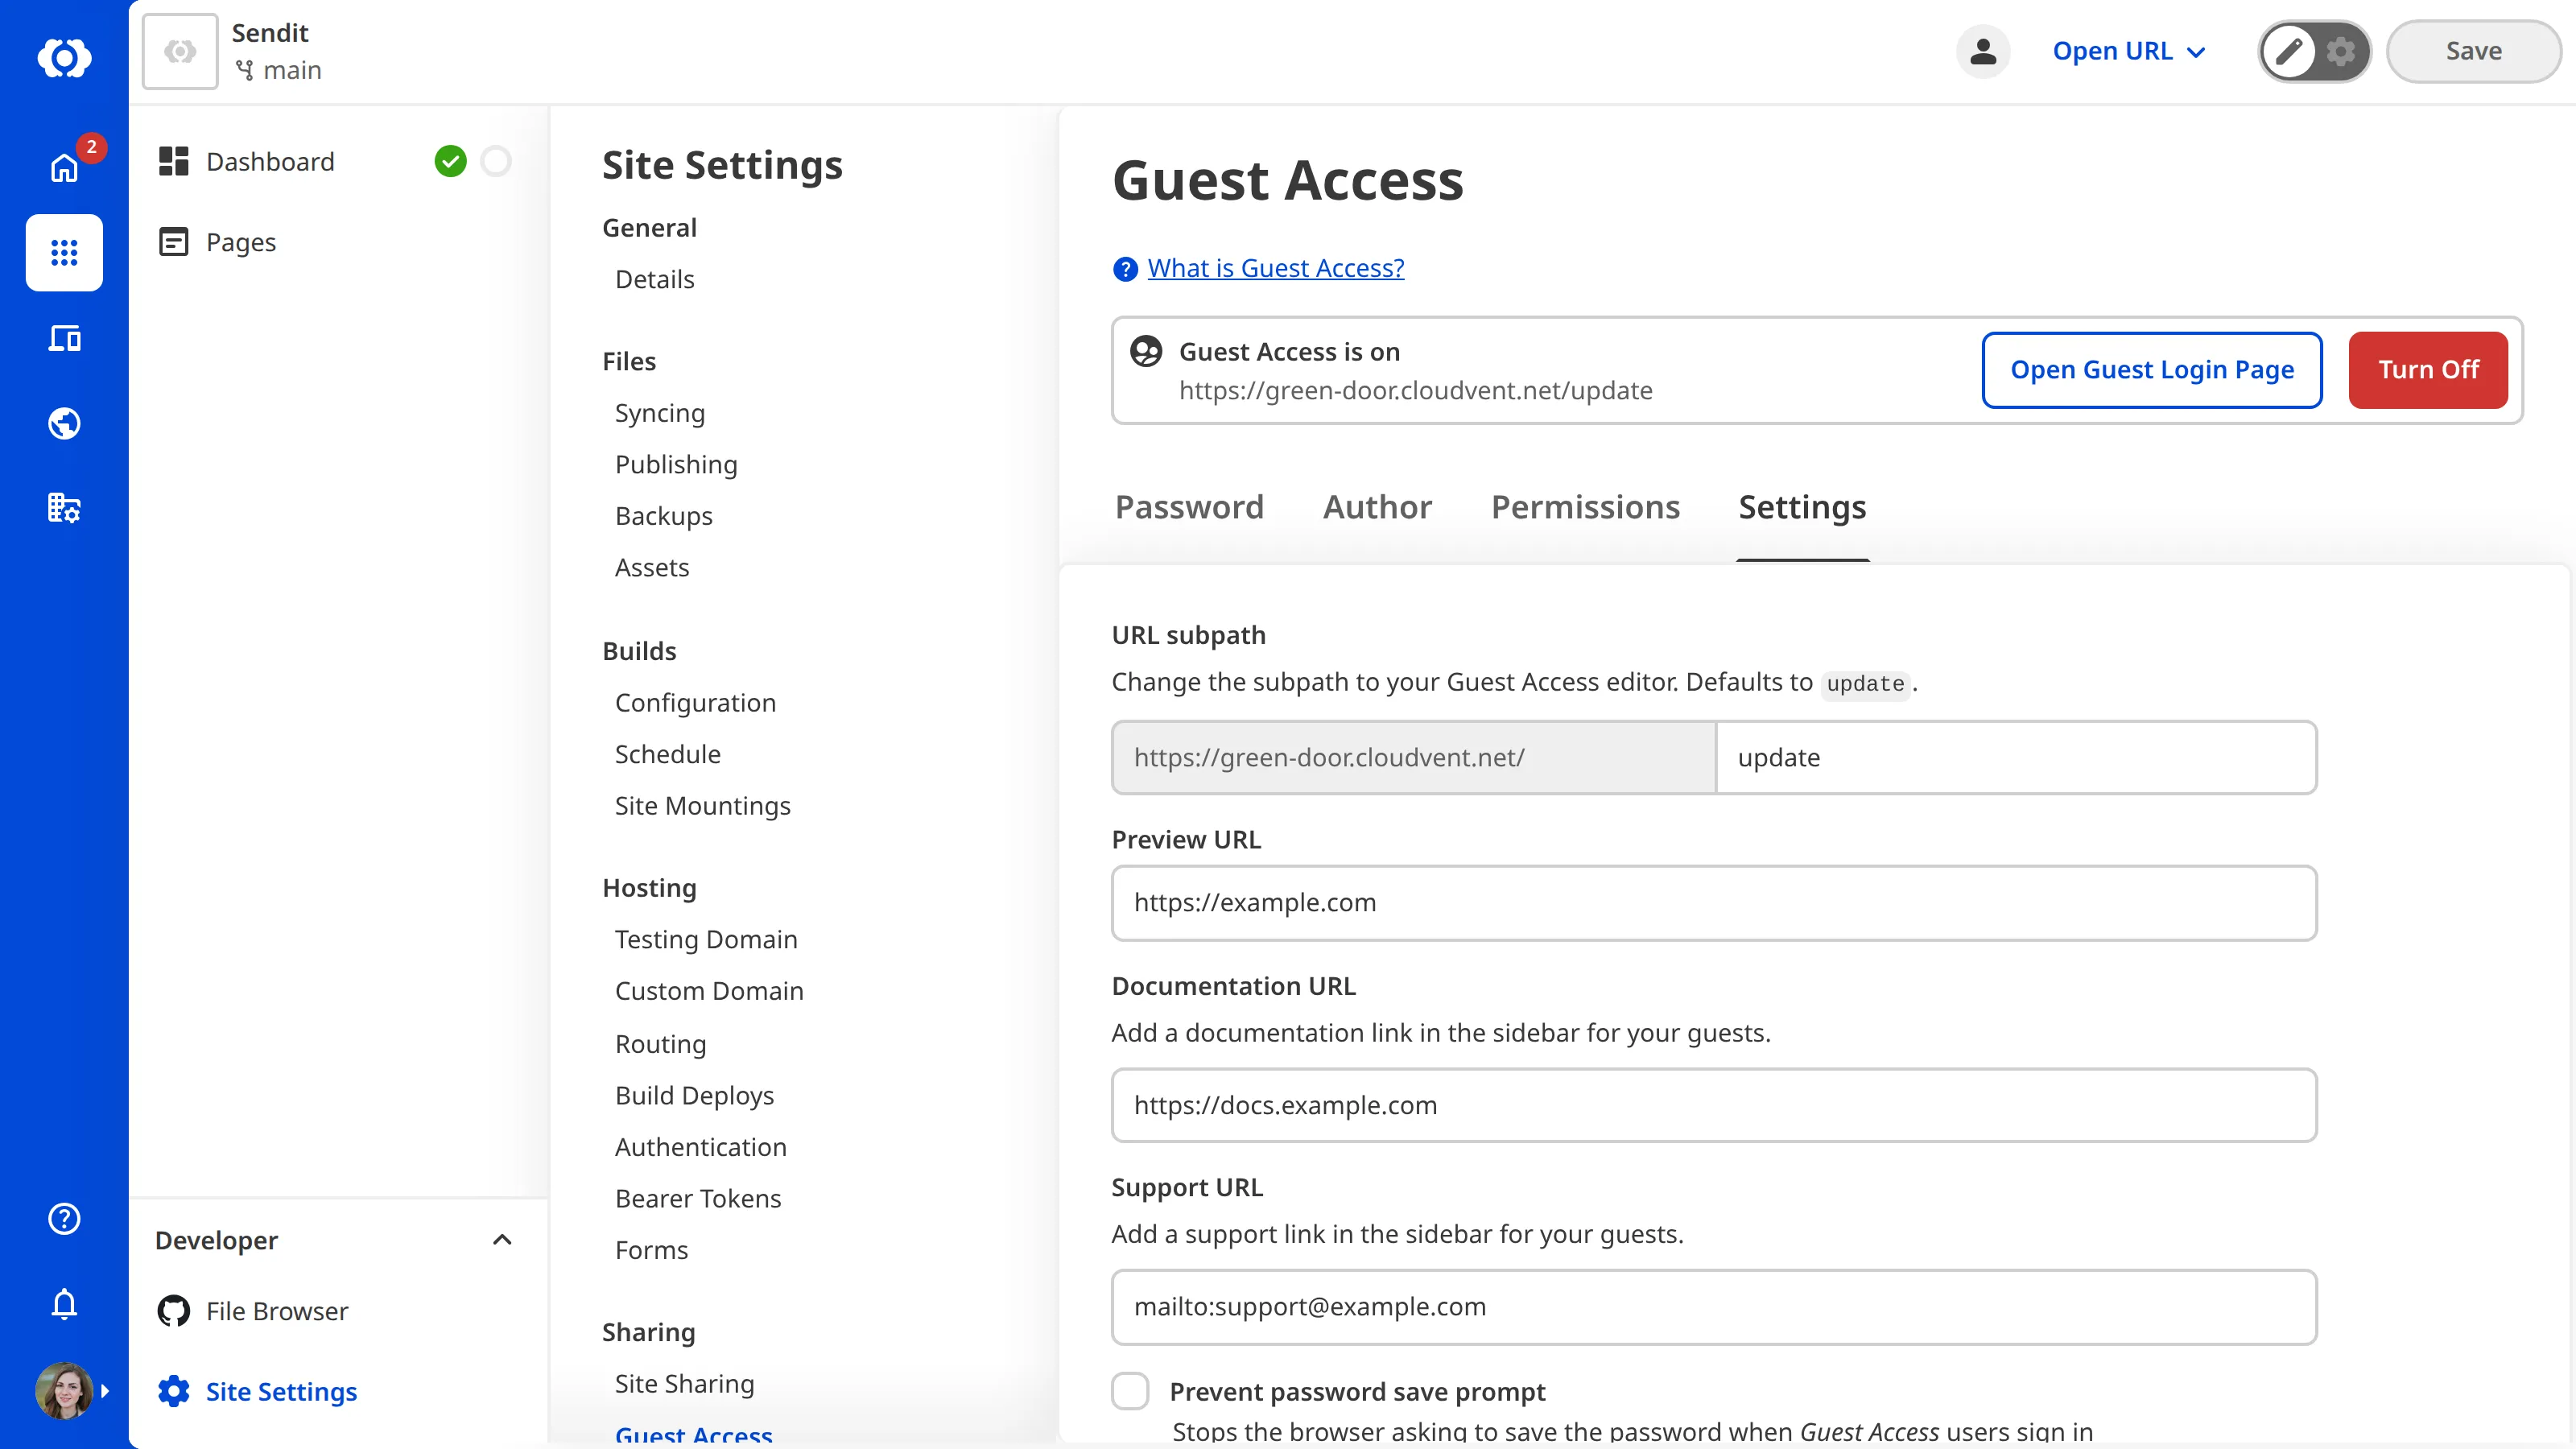Click the notifications bell icon

(x=64, y=1304)
